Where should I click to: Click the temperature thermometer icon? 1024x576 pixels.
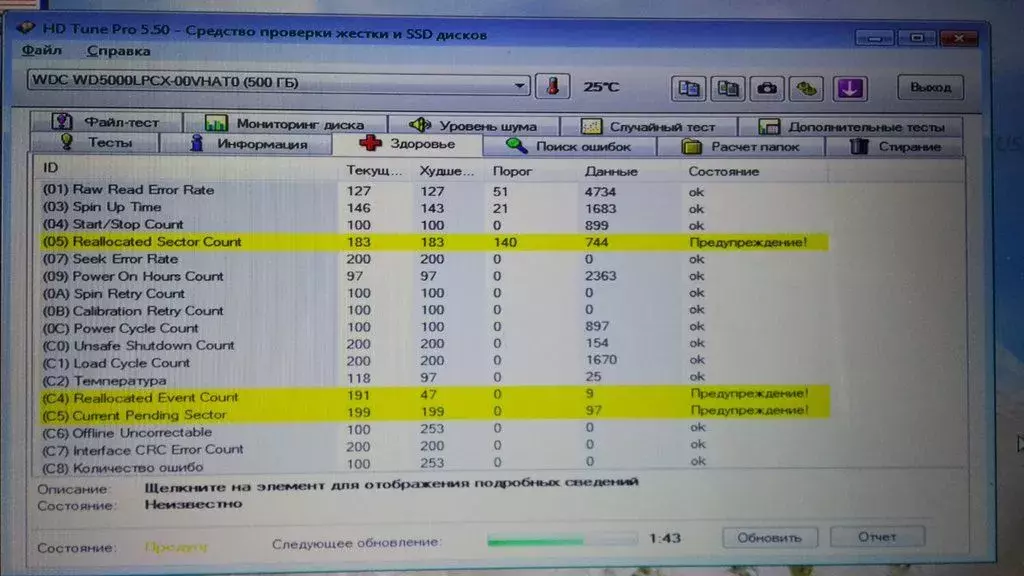coord(552,86)
